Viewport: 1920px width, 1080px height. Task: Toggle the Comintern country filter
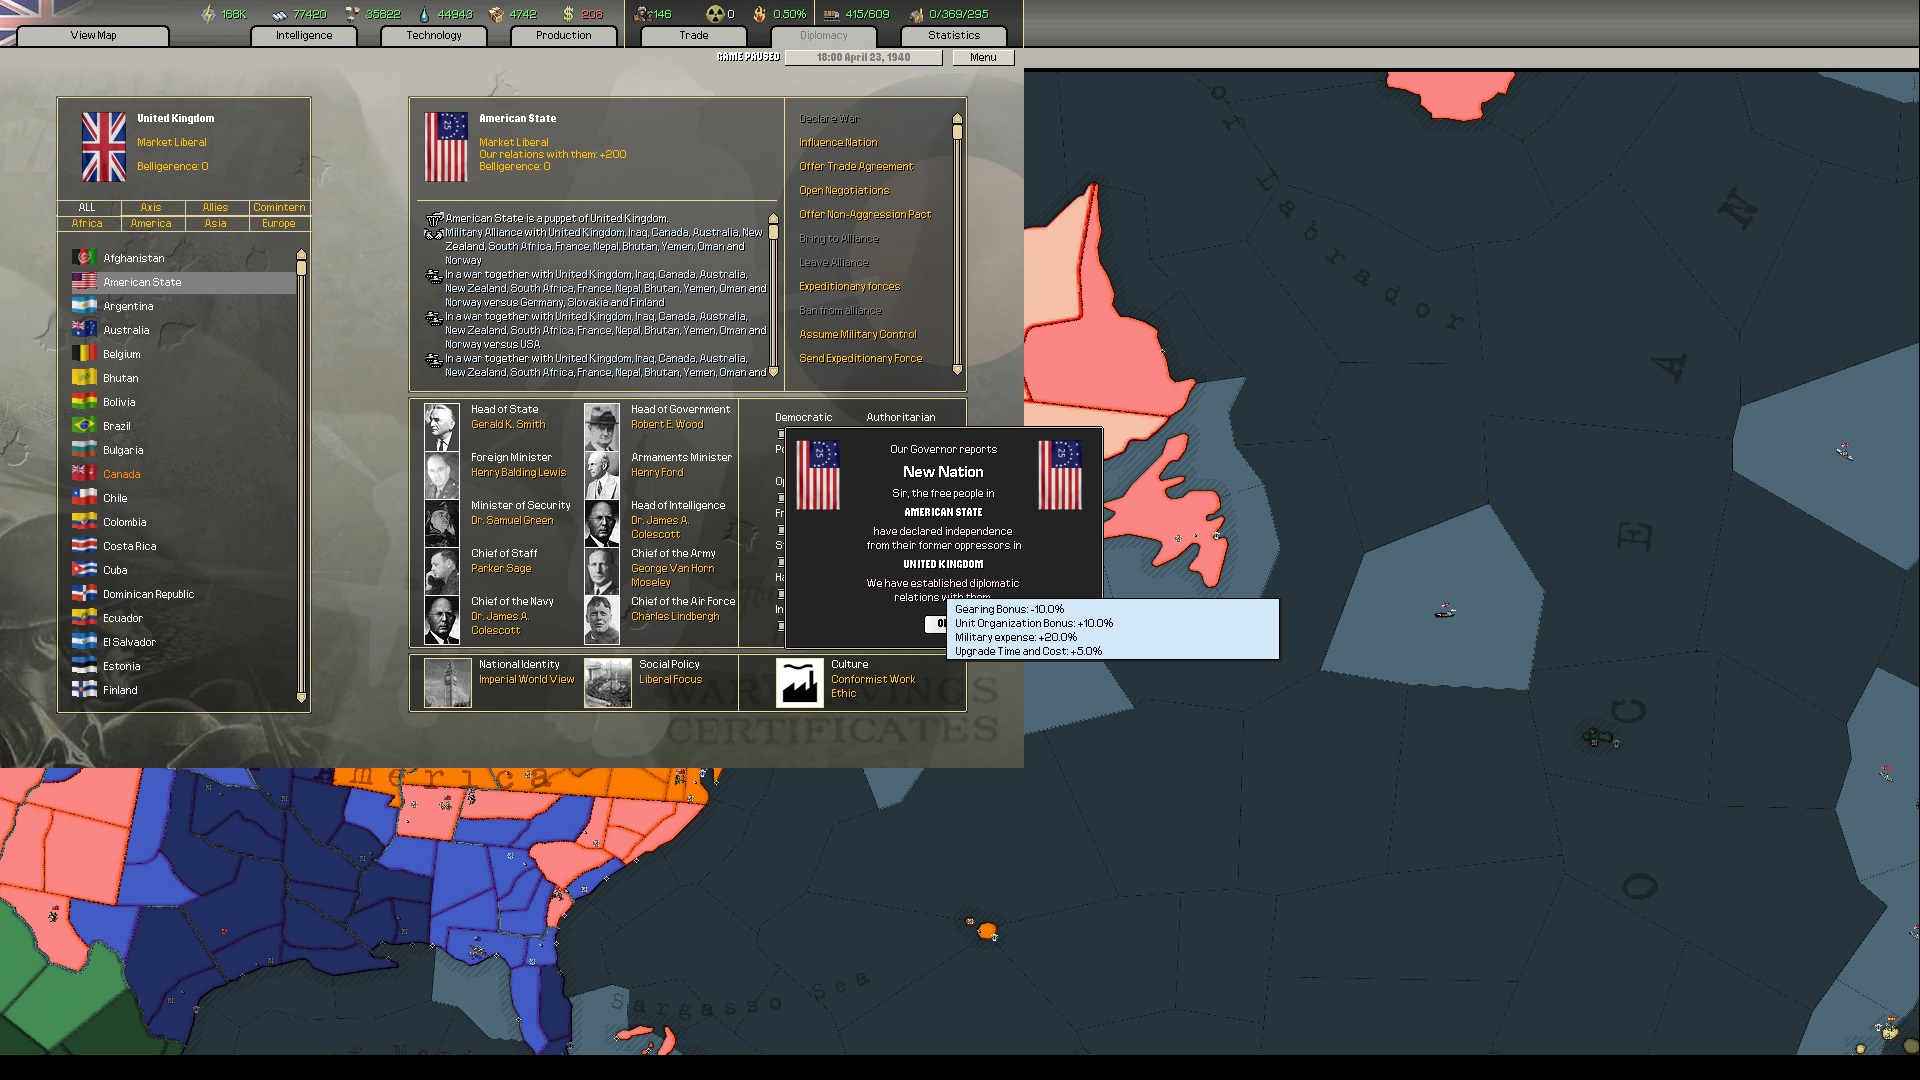point(279,207)
